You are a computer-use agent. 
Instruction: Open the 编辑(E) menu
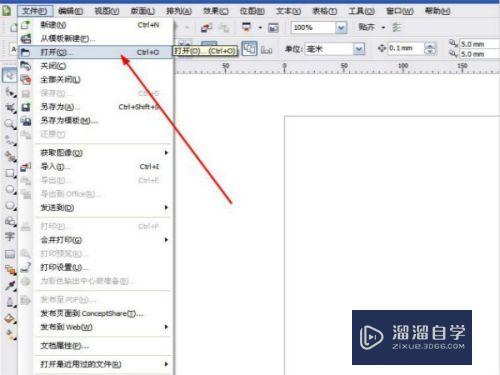pyautogui.click(x=70, y=11)
